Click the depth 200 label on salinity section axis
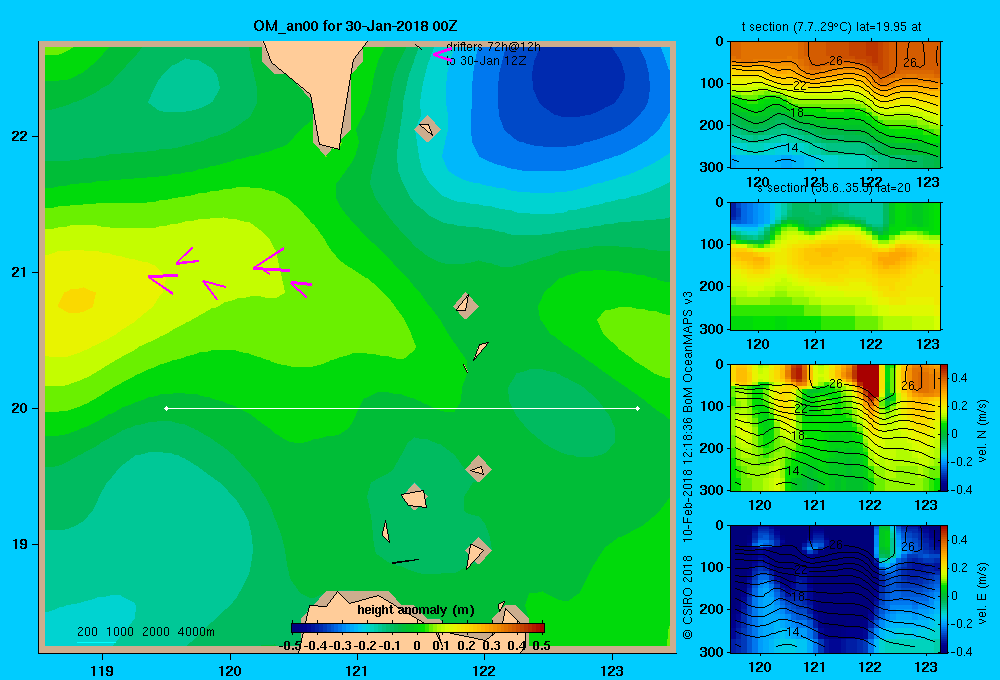 point(713,286)
